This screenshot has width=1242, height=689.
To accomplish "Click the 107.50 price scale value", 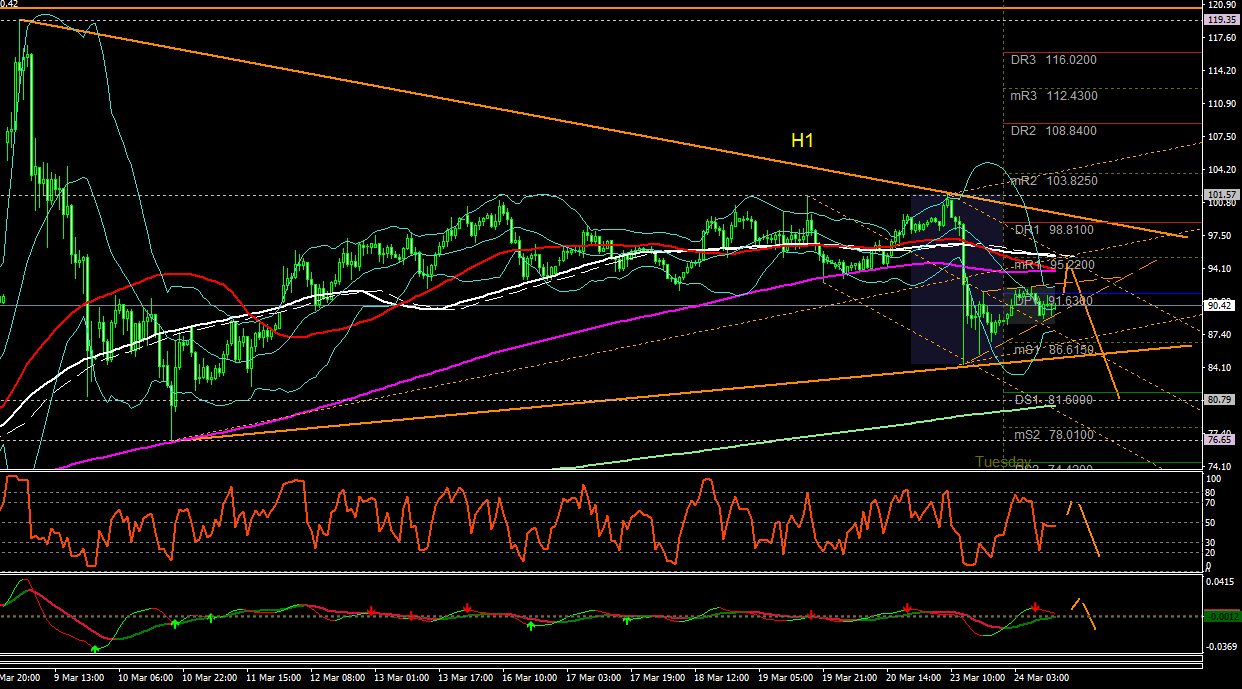I will click(x=1222, y=137).
